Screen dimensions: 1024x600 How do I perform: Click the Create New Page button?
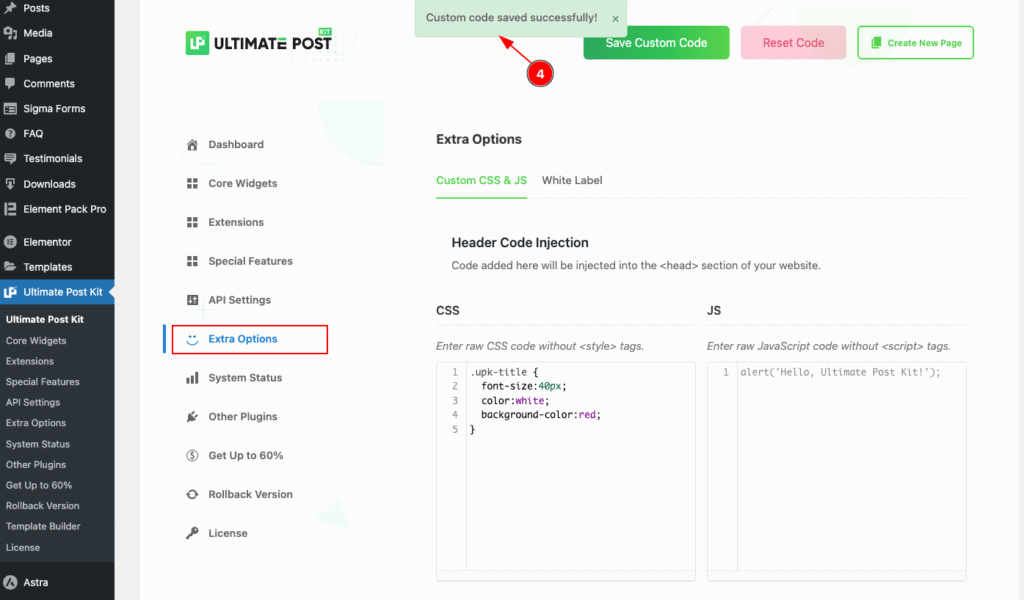[916, 42]
